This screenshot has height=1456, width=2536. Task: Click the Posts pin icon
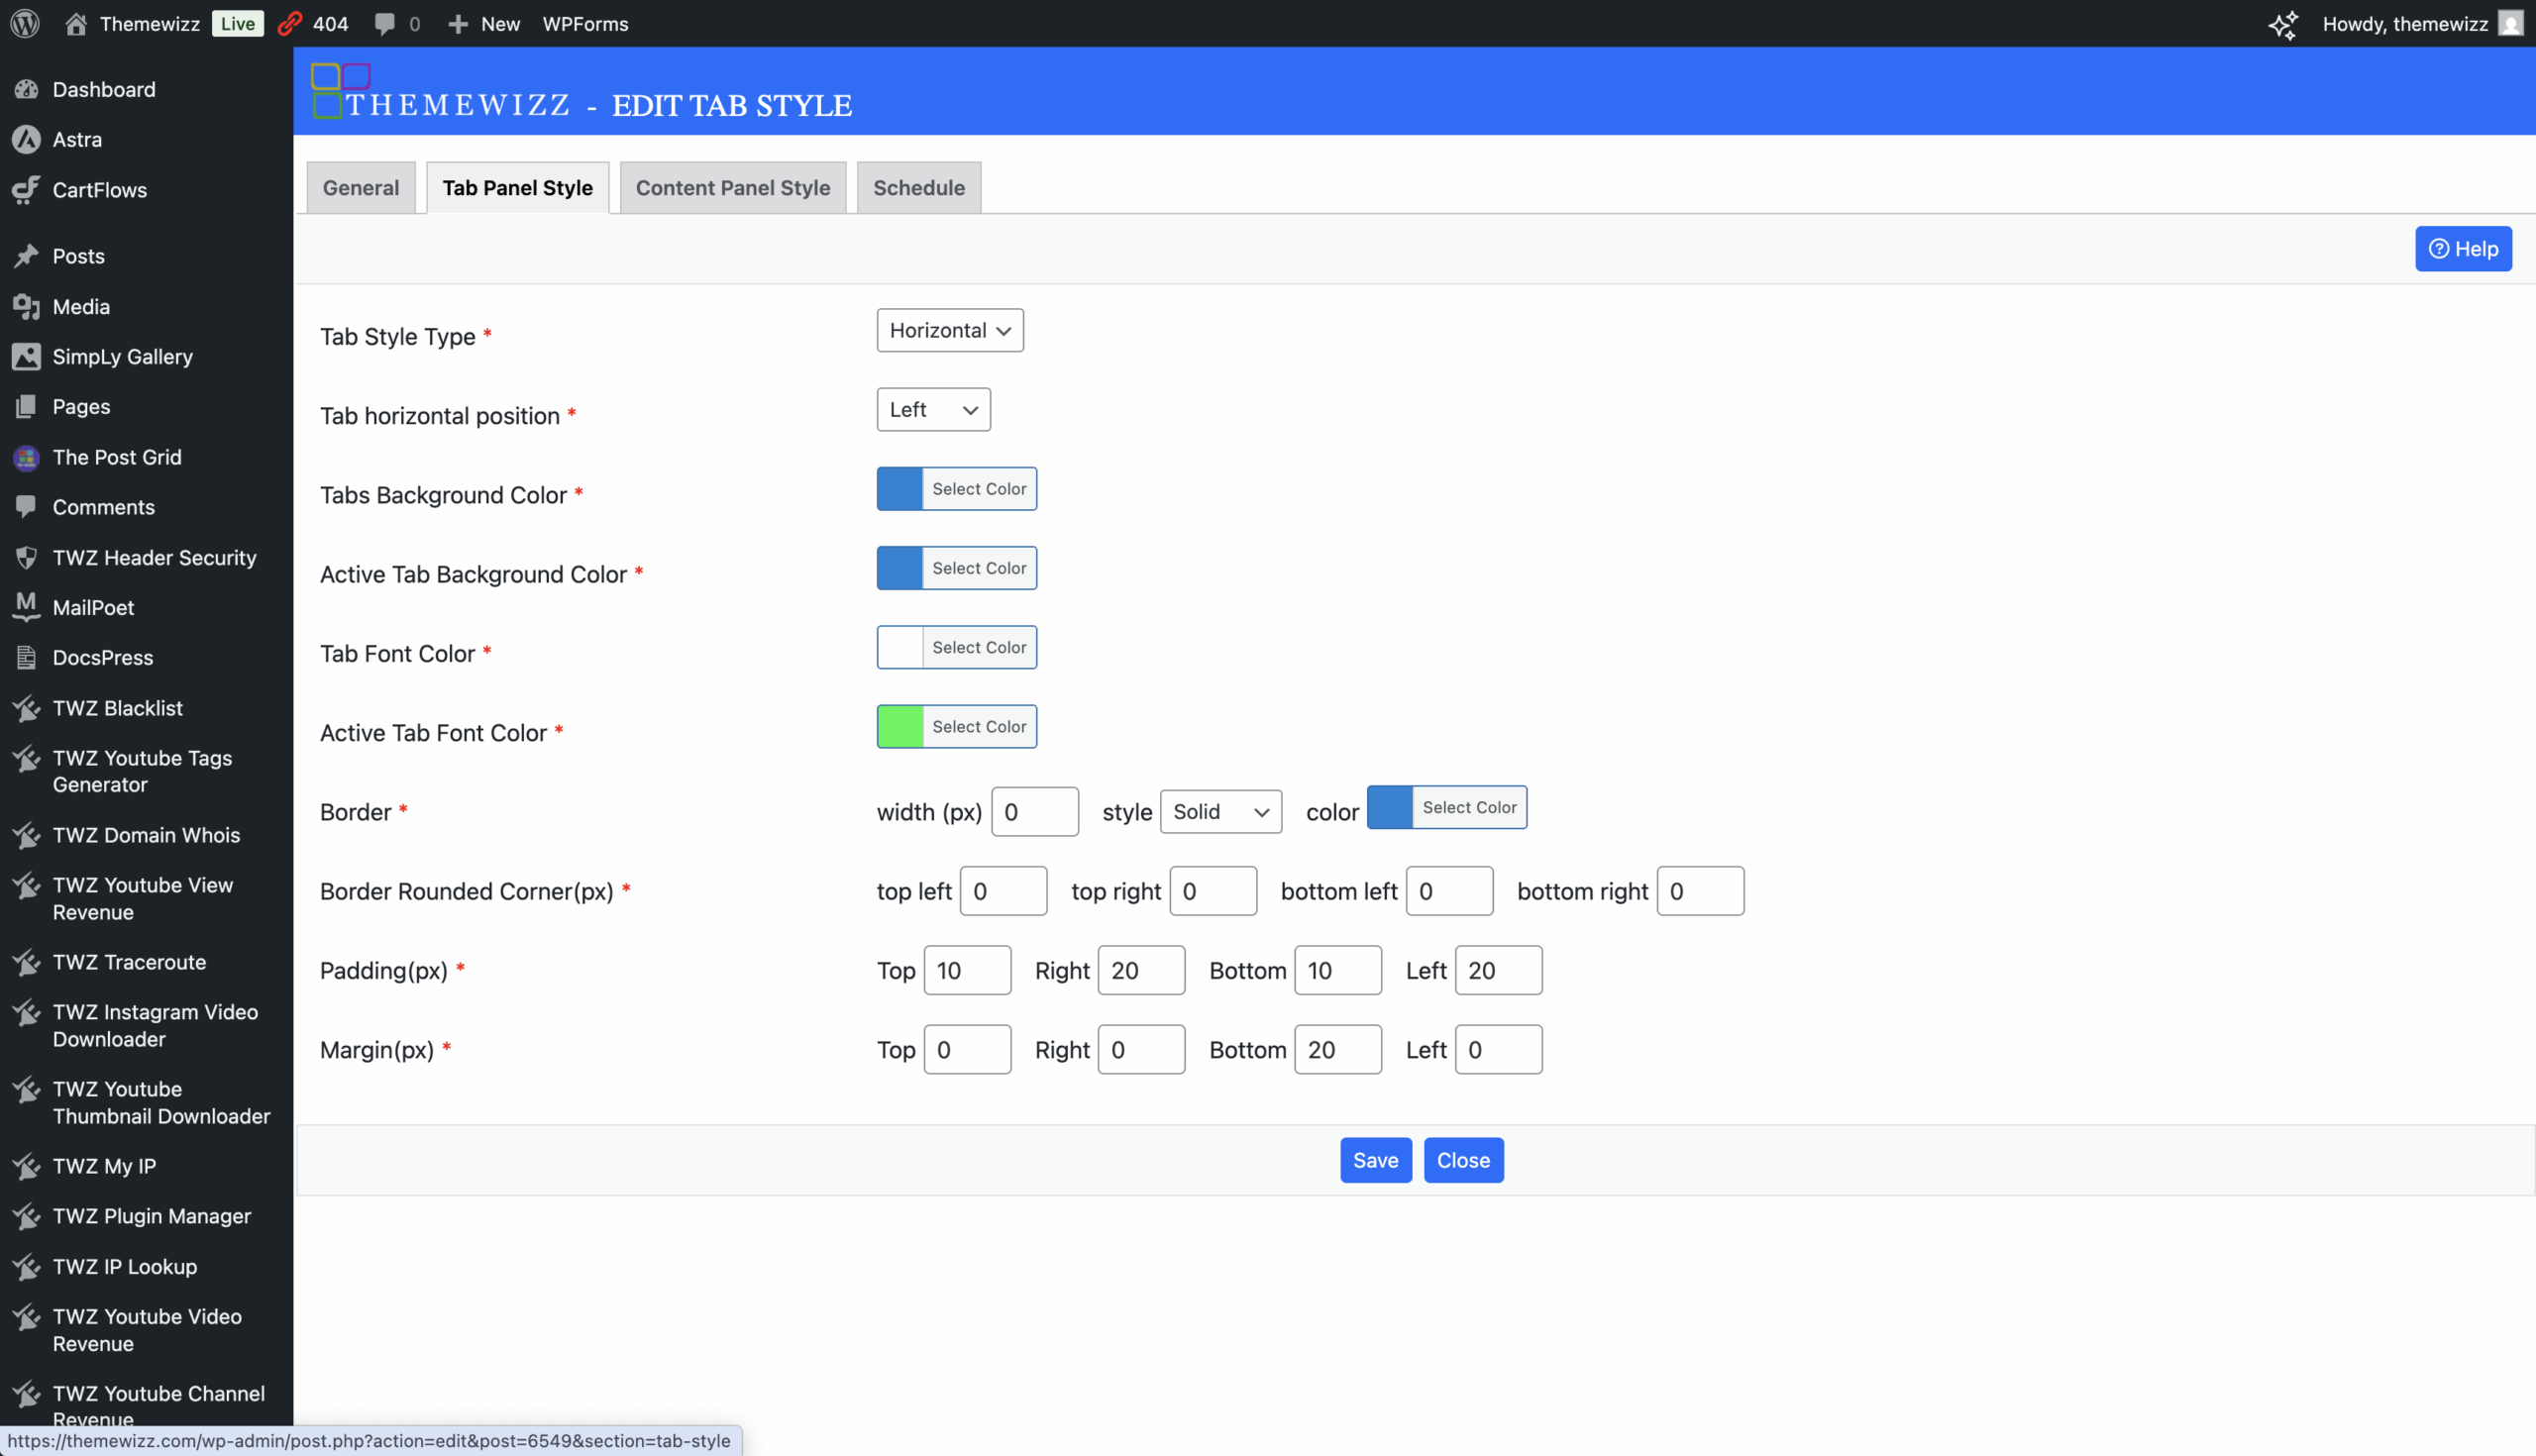click(x=27, y=256)
